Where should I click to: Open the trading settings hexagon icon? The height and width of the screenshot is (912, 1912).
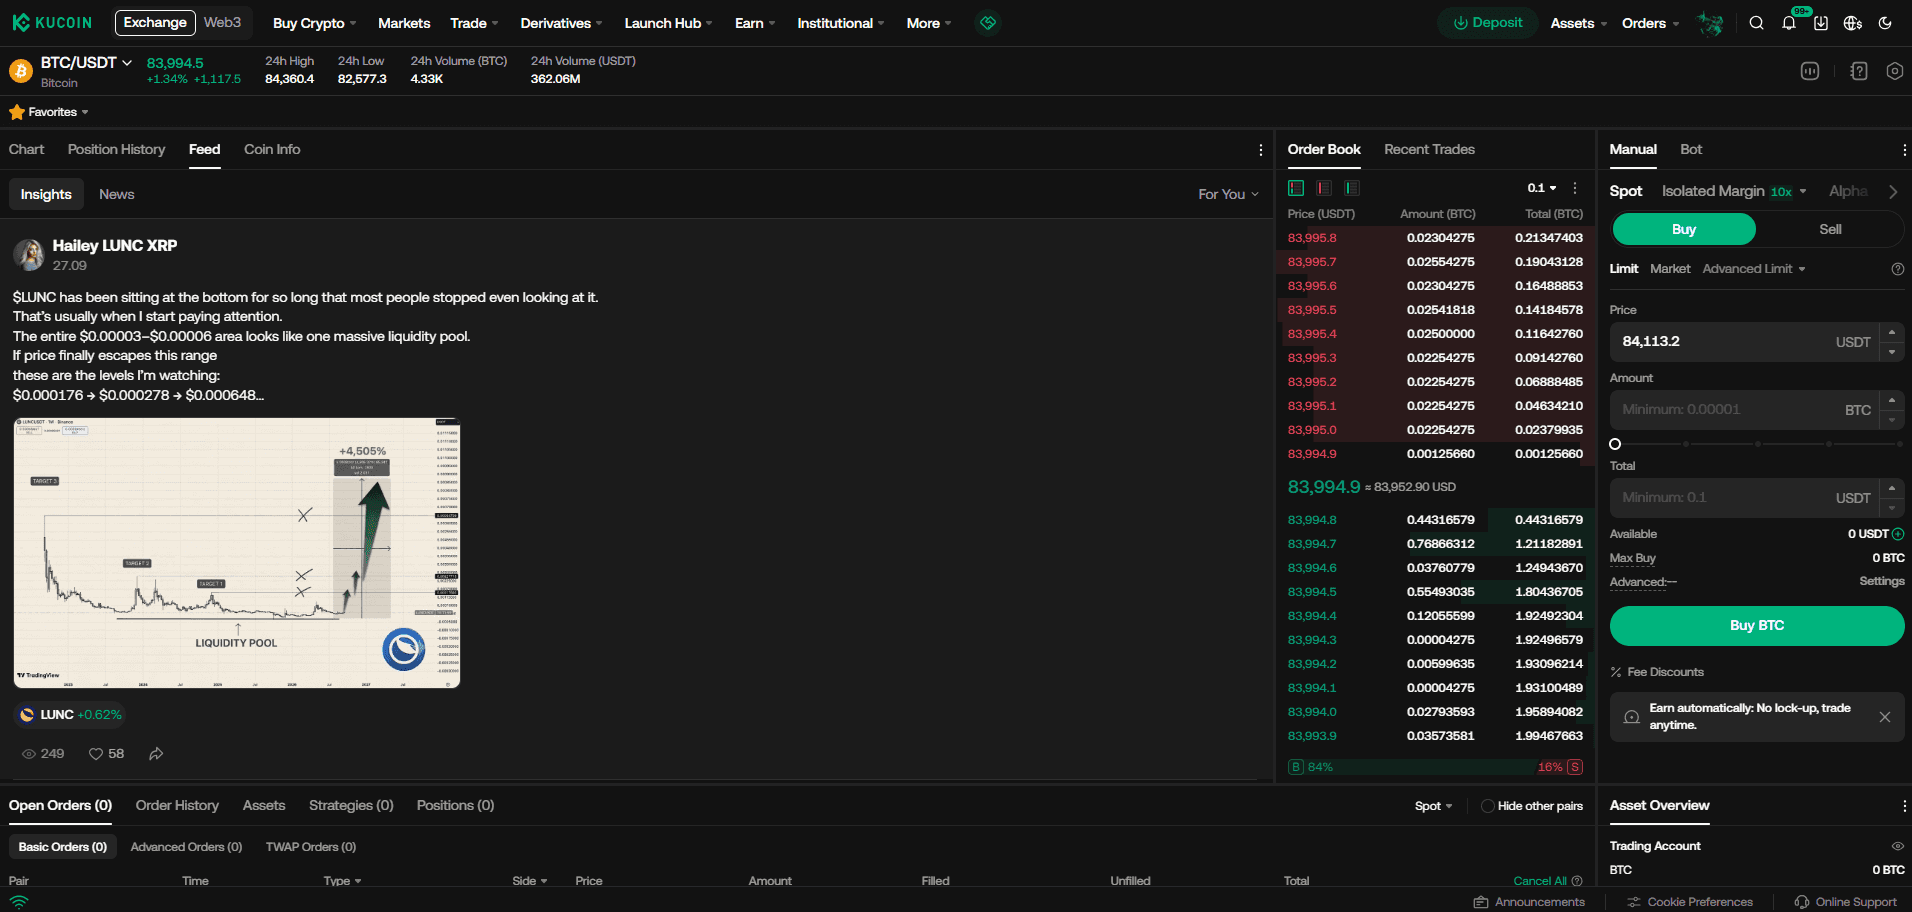point(1894,71)
